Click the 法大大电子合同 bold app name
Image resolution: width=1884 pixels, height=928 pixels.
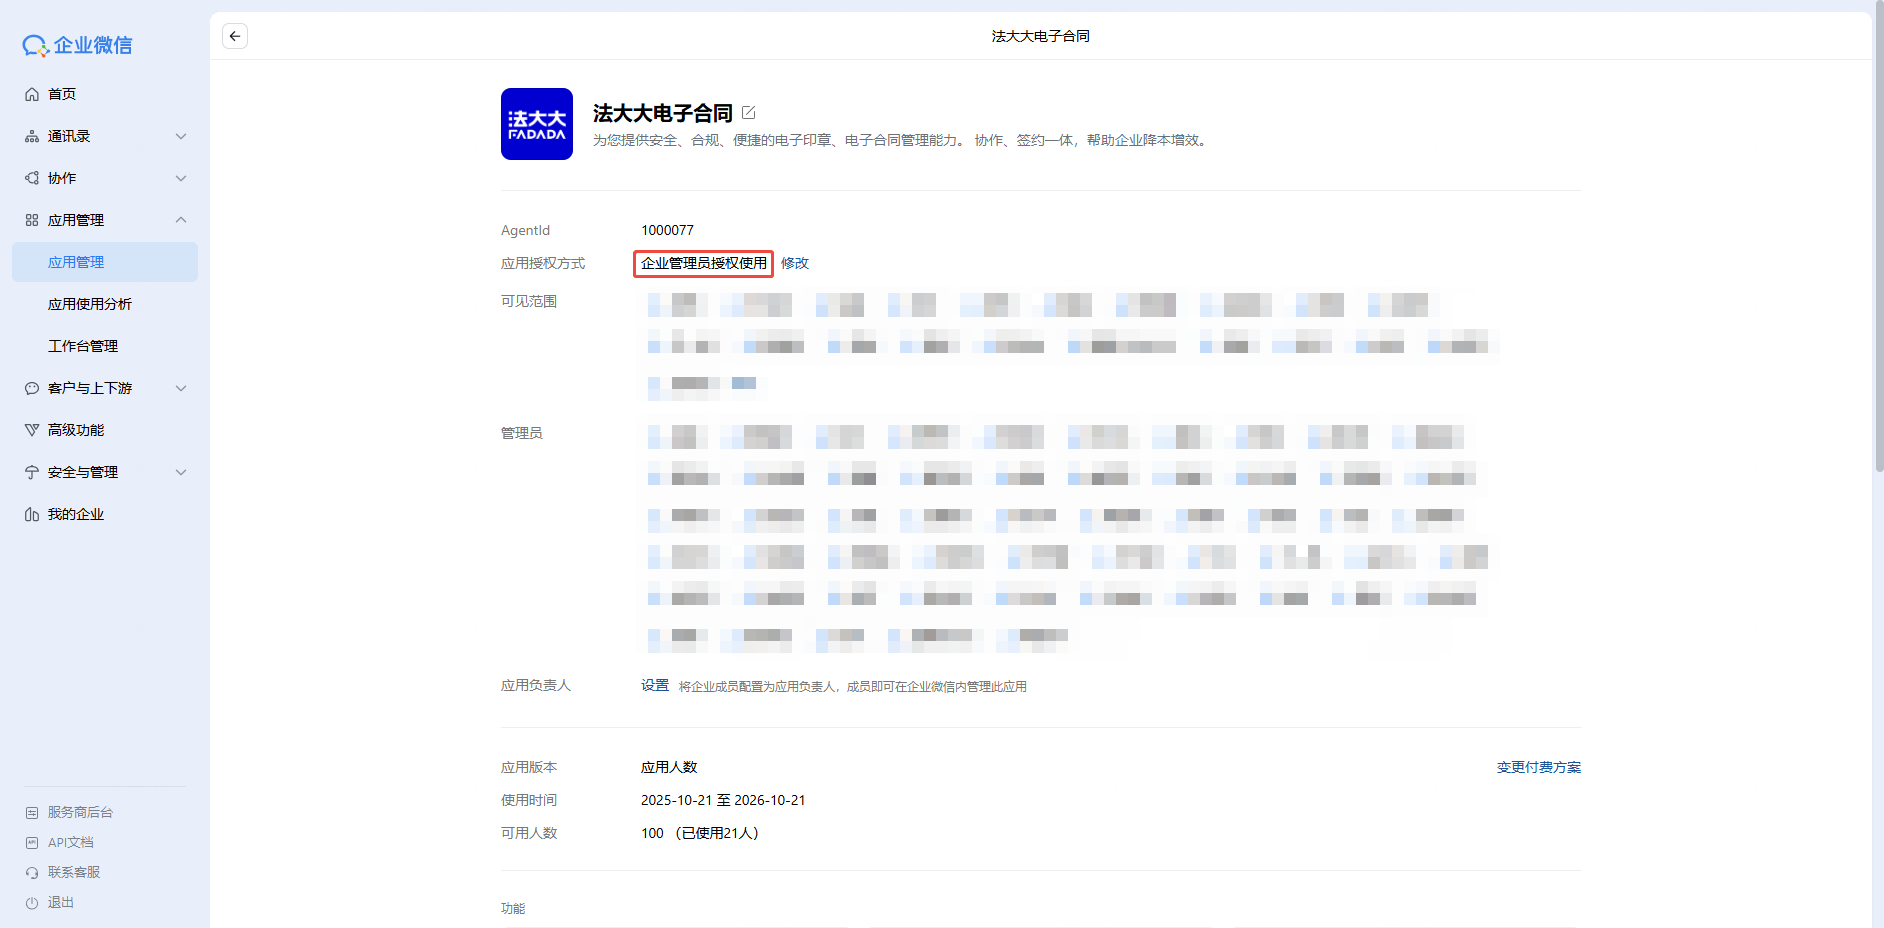[x=663, y=113]
